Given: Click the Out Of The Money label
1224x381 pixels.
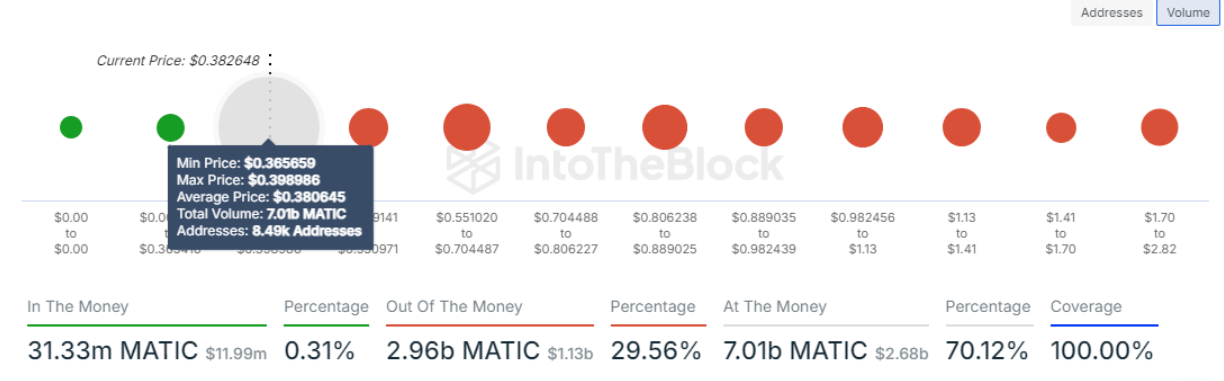Looking at the screenshot, I should coord(454,307).
